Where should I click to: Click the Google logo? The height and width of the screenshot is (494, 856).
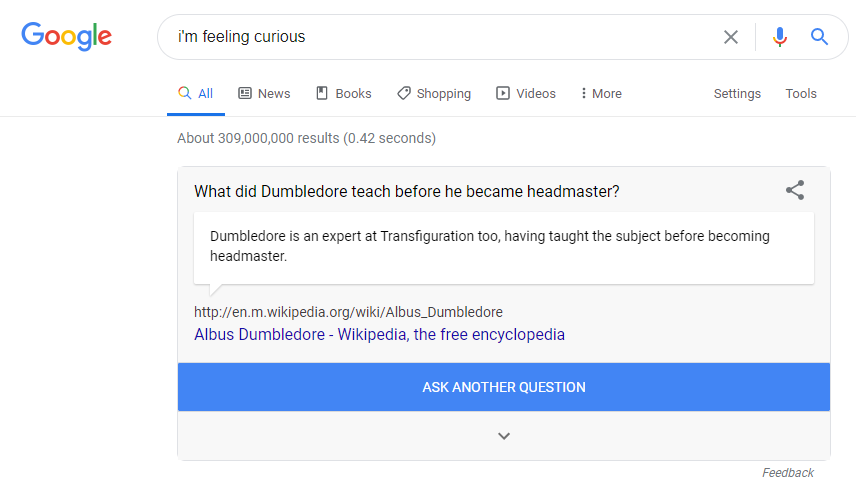tap(67, 37)
